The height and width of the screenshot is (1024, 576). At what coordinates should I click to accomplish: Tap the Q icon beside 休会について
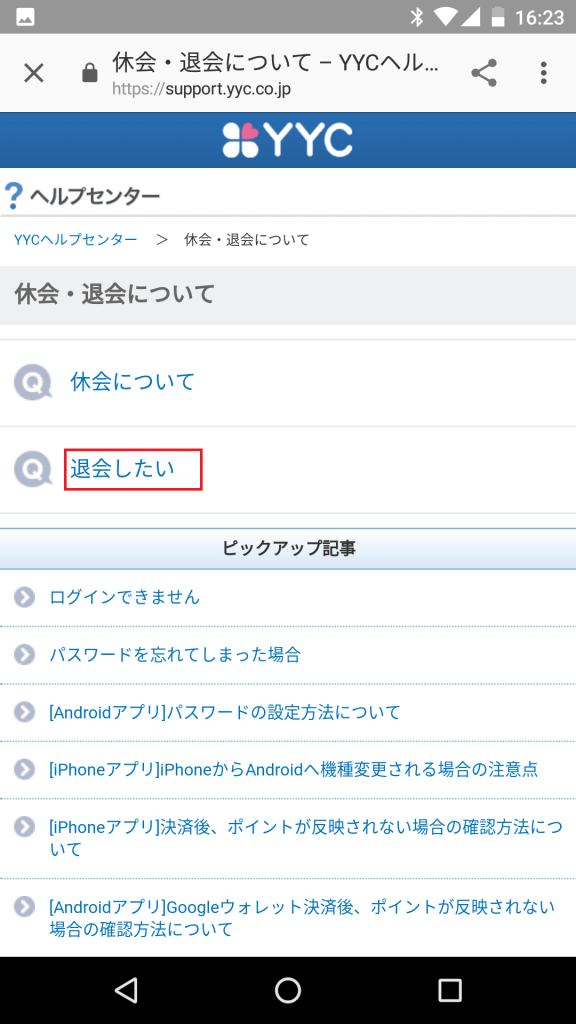[x=33, y=383]
